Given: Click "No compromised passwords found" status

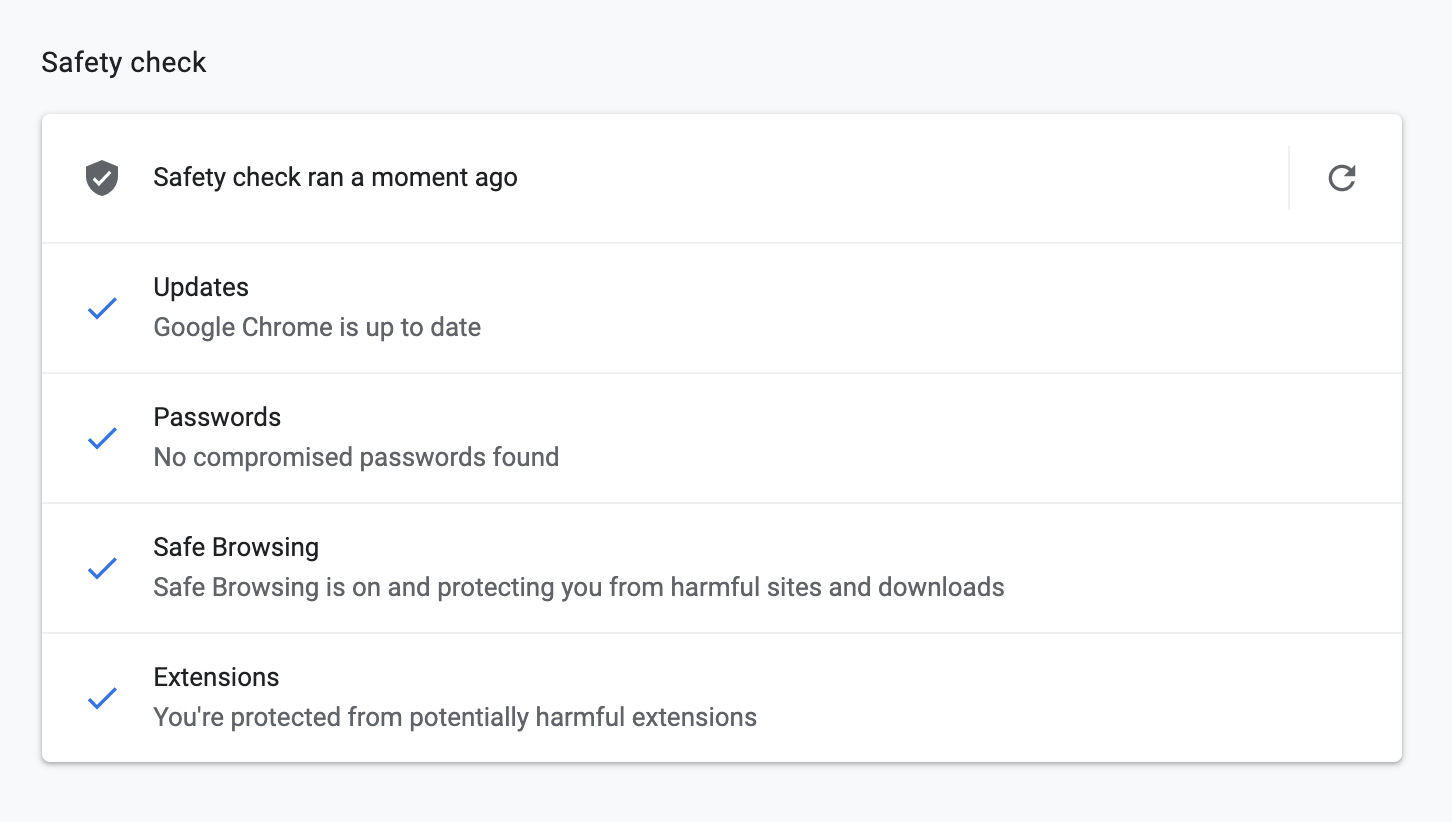Looking at the screenshot, I should pos(356,458).
